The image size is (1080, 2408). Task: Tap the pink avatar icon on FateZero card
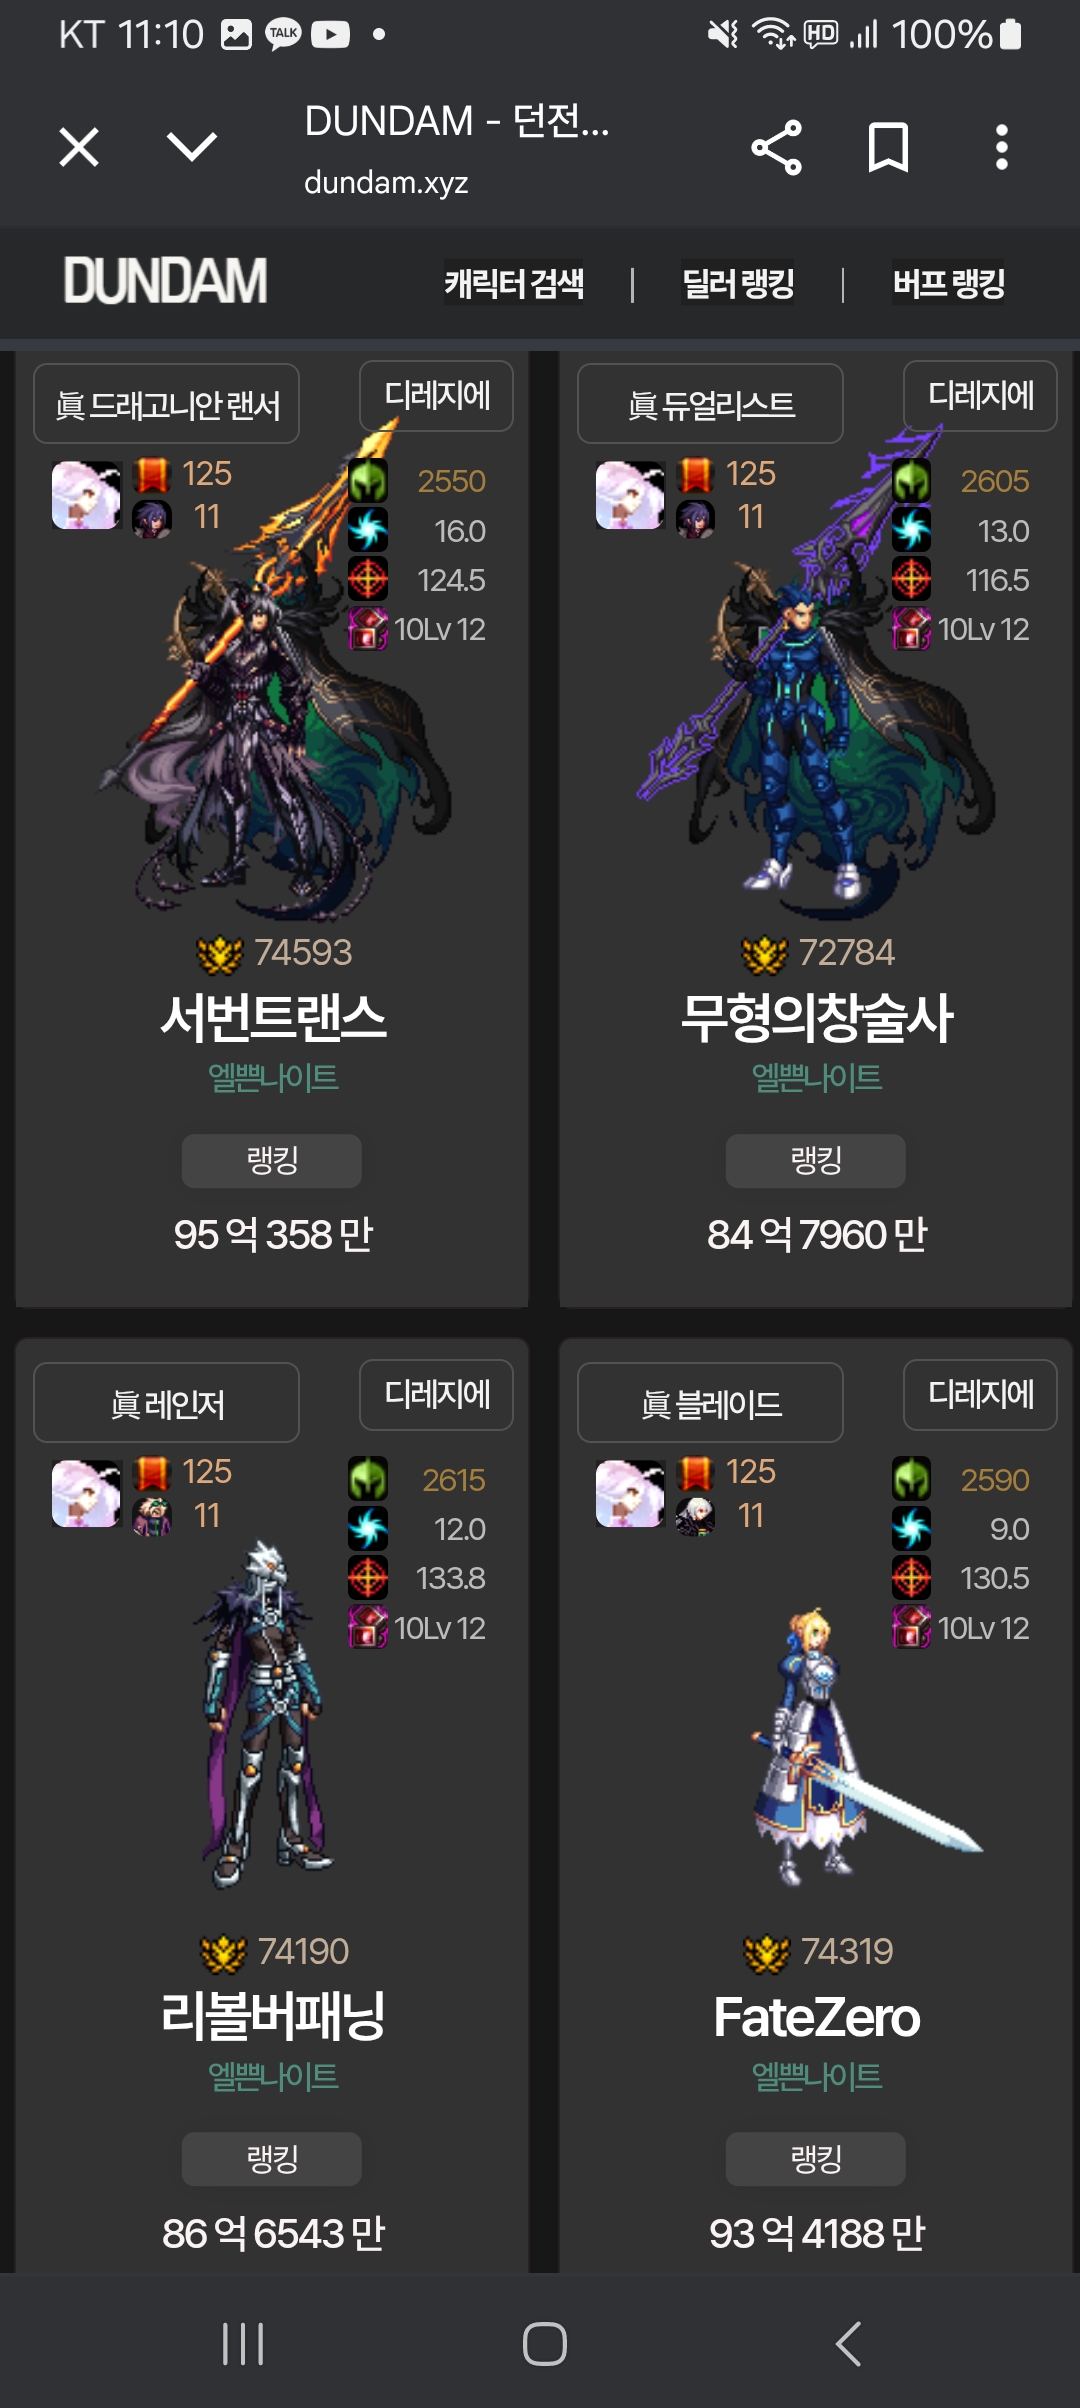pos(630,1493)
